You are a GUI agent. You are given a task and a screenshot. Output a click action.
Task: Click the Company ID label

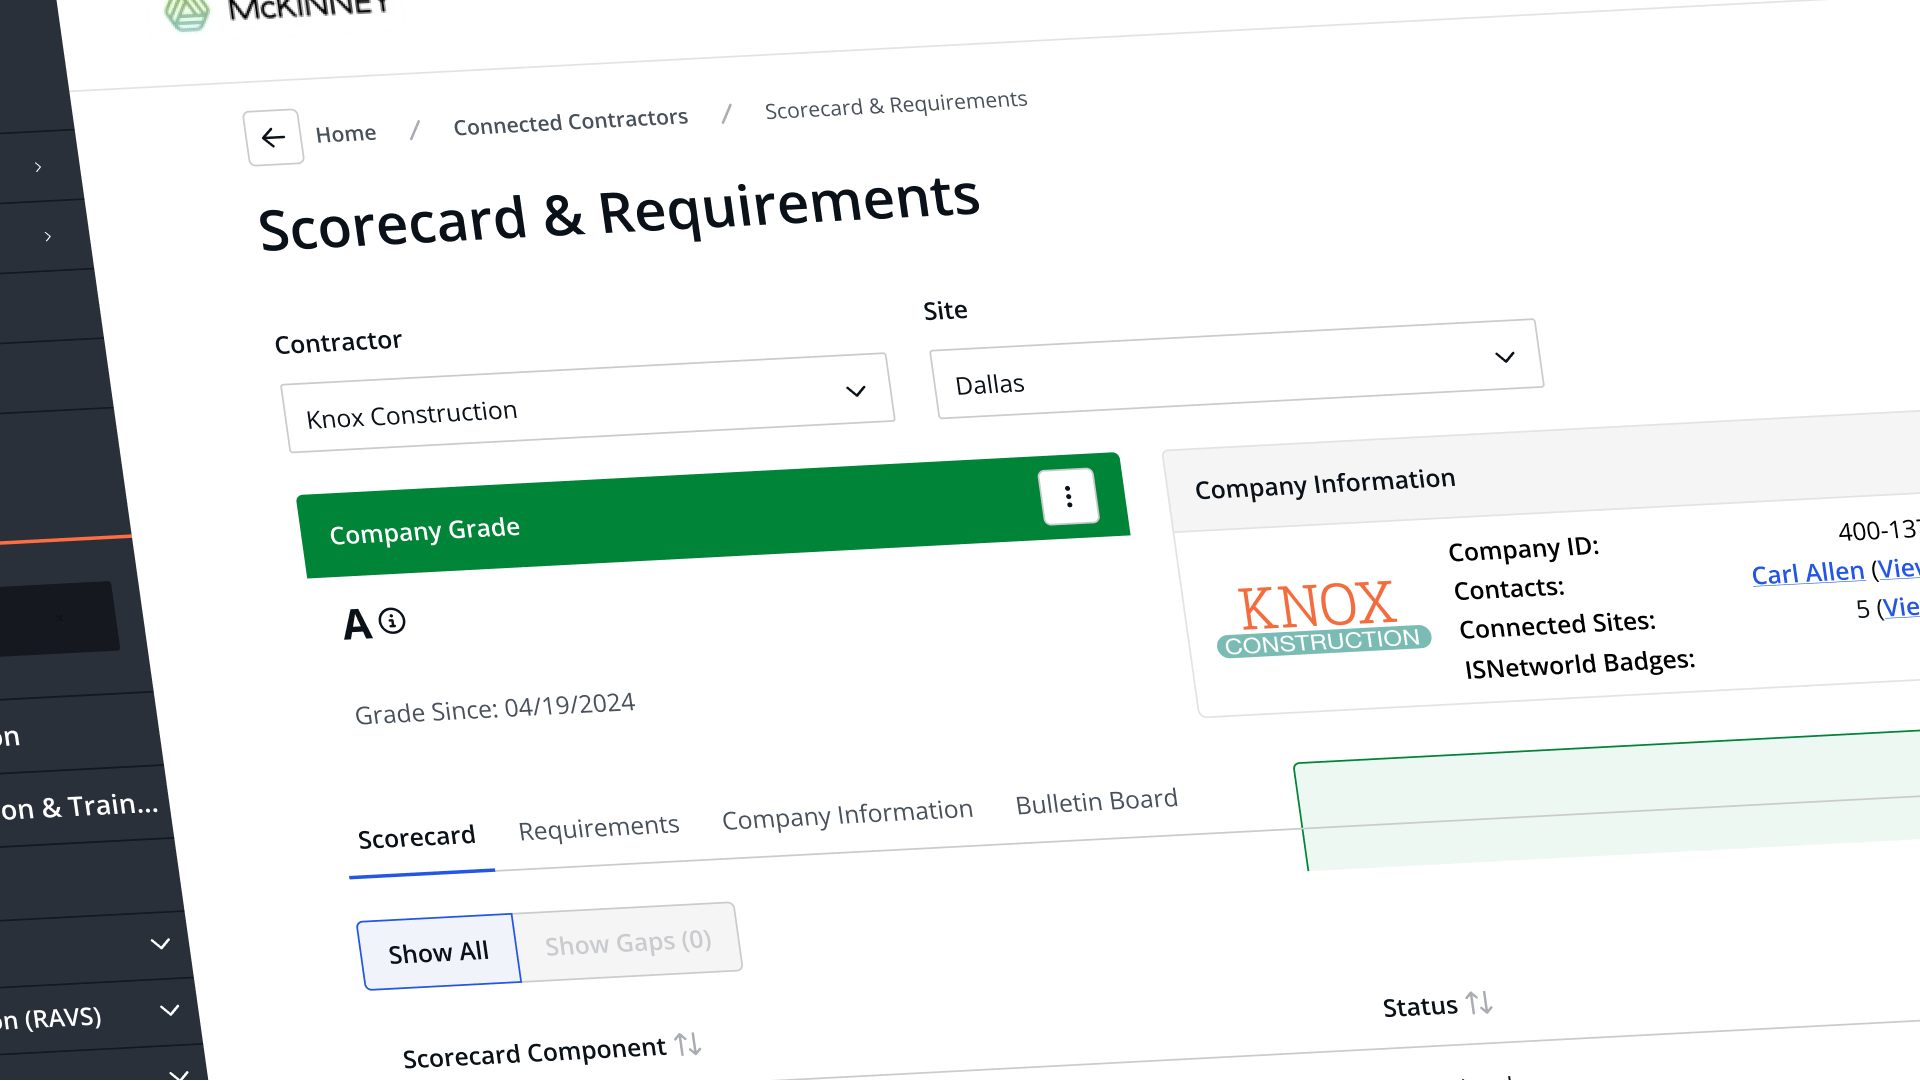[1524, 549]
